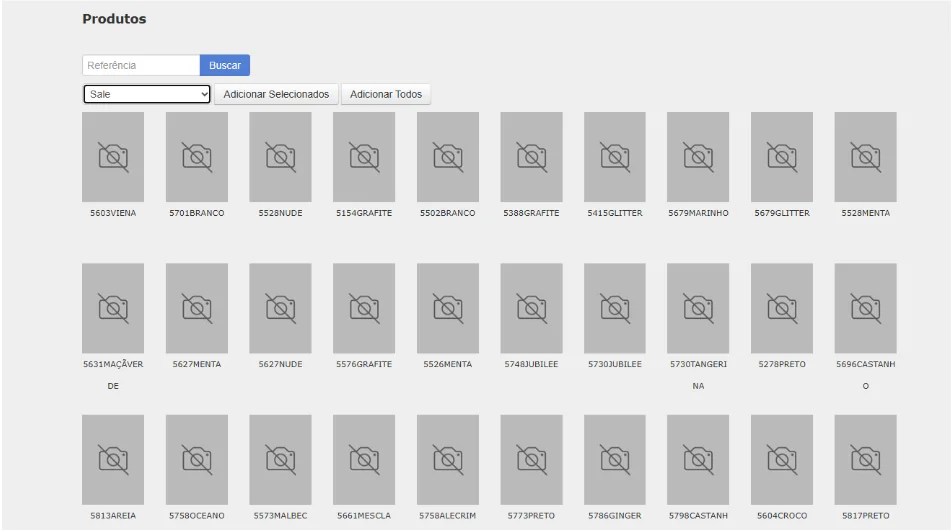This screenshot has width=951, height=531.
Task: Select product thumbnail 5573MALBEC
Action: [280, 459]
